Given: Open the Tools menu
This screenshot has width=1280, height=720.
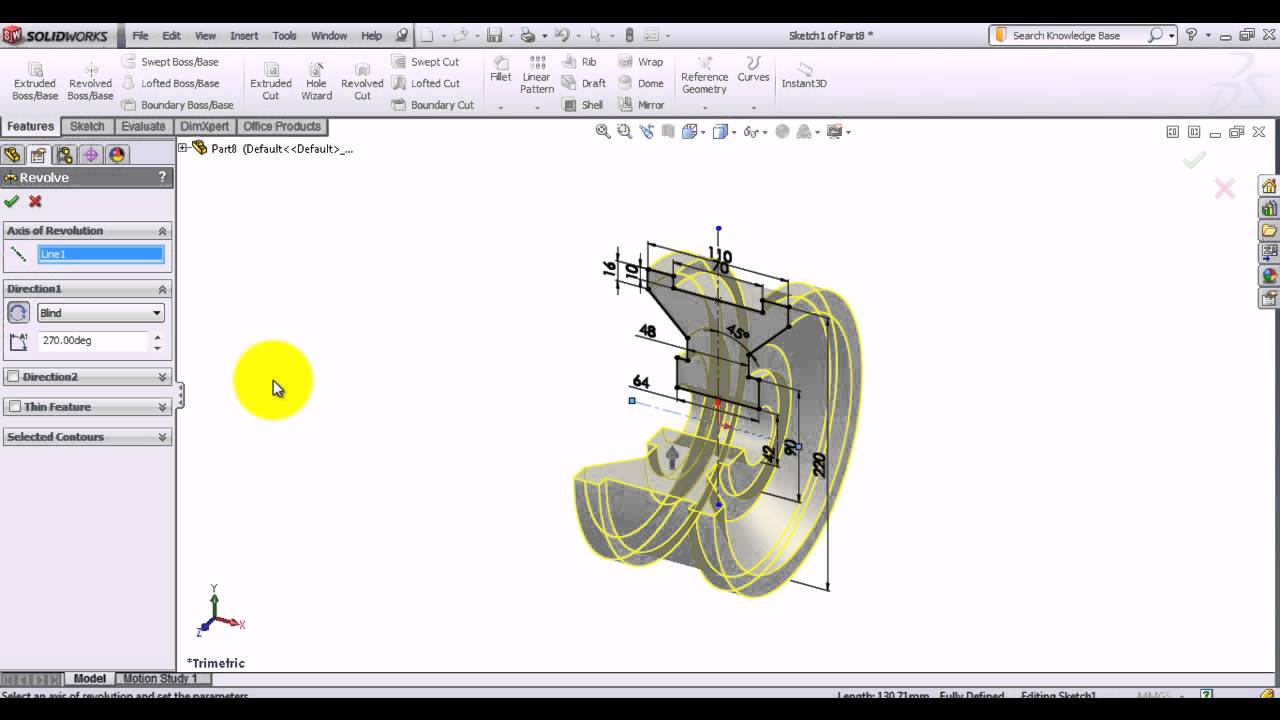Looking at the screenshot, I should (x=285, y=35).
